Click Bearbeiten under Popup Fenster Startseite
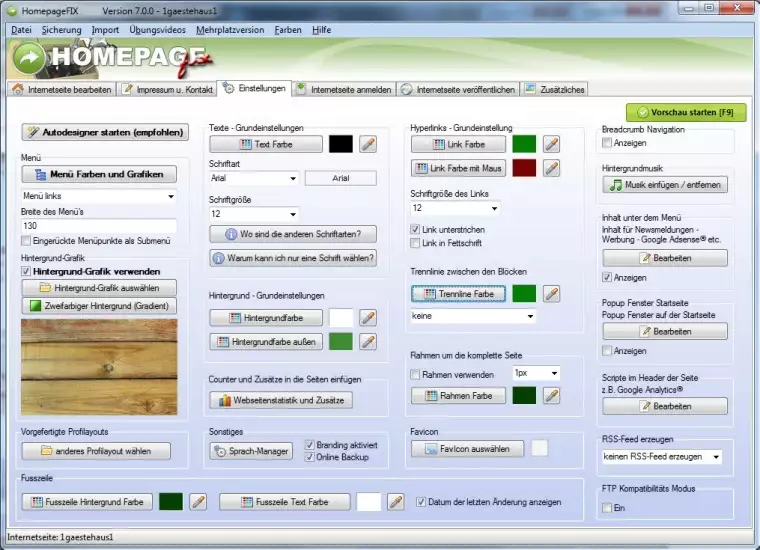This screenshot has height=550, width=760. (x=665, y=331)
